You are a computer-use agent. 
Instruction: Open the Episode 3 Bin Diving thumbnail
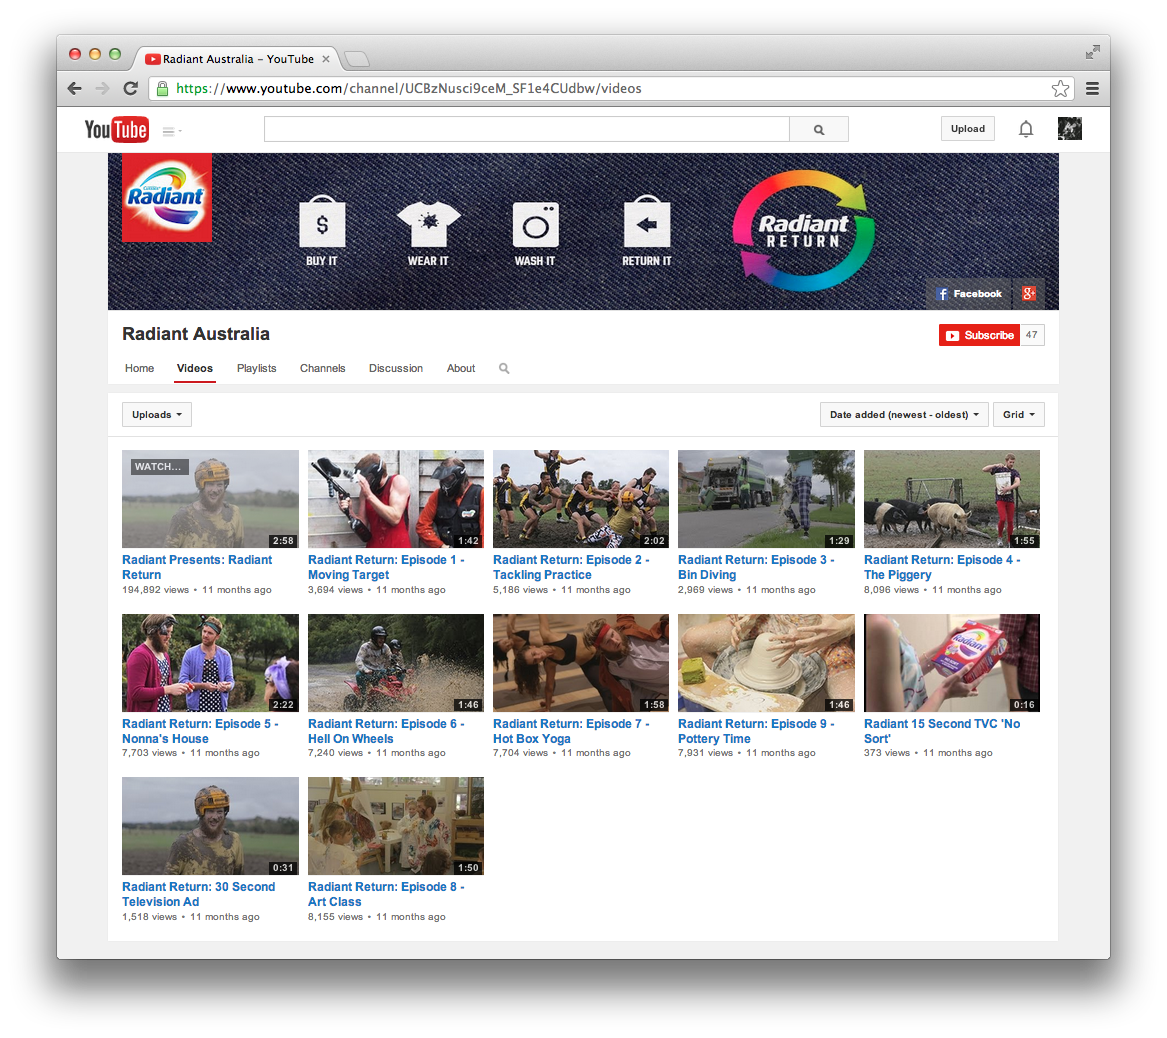point(766,499)
